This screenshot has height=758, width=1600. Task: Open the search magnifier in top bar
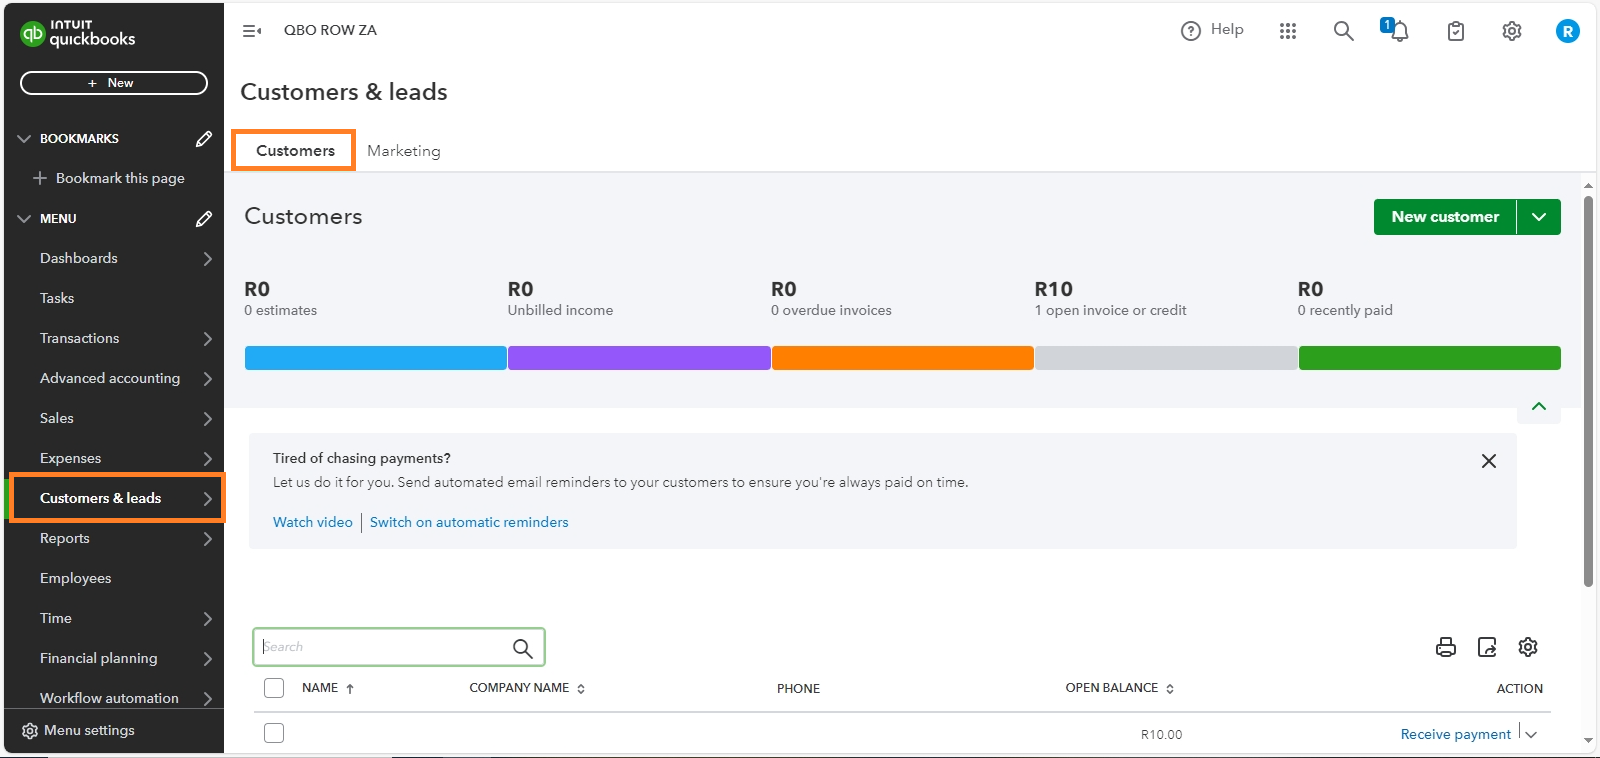1343,31
